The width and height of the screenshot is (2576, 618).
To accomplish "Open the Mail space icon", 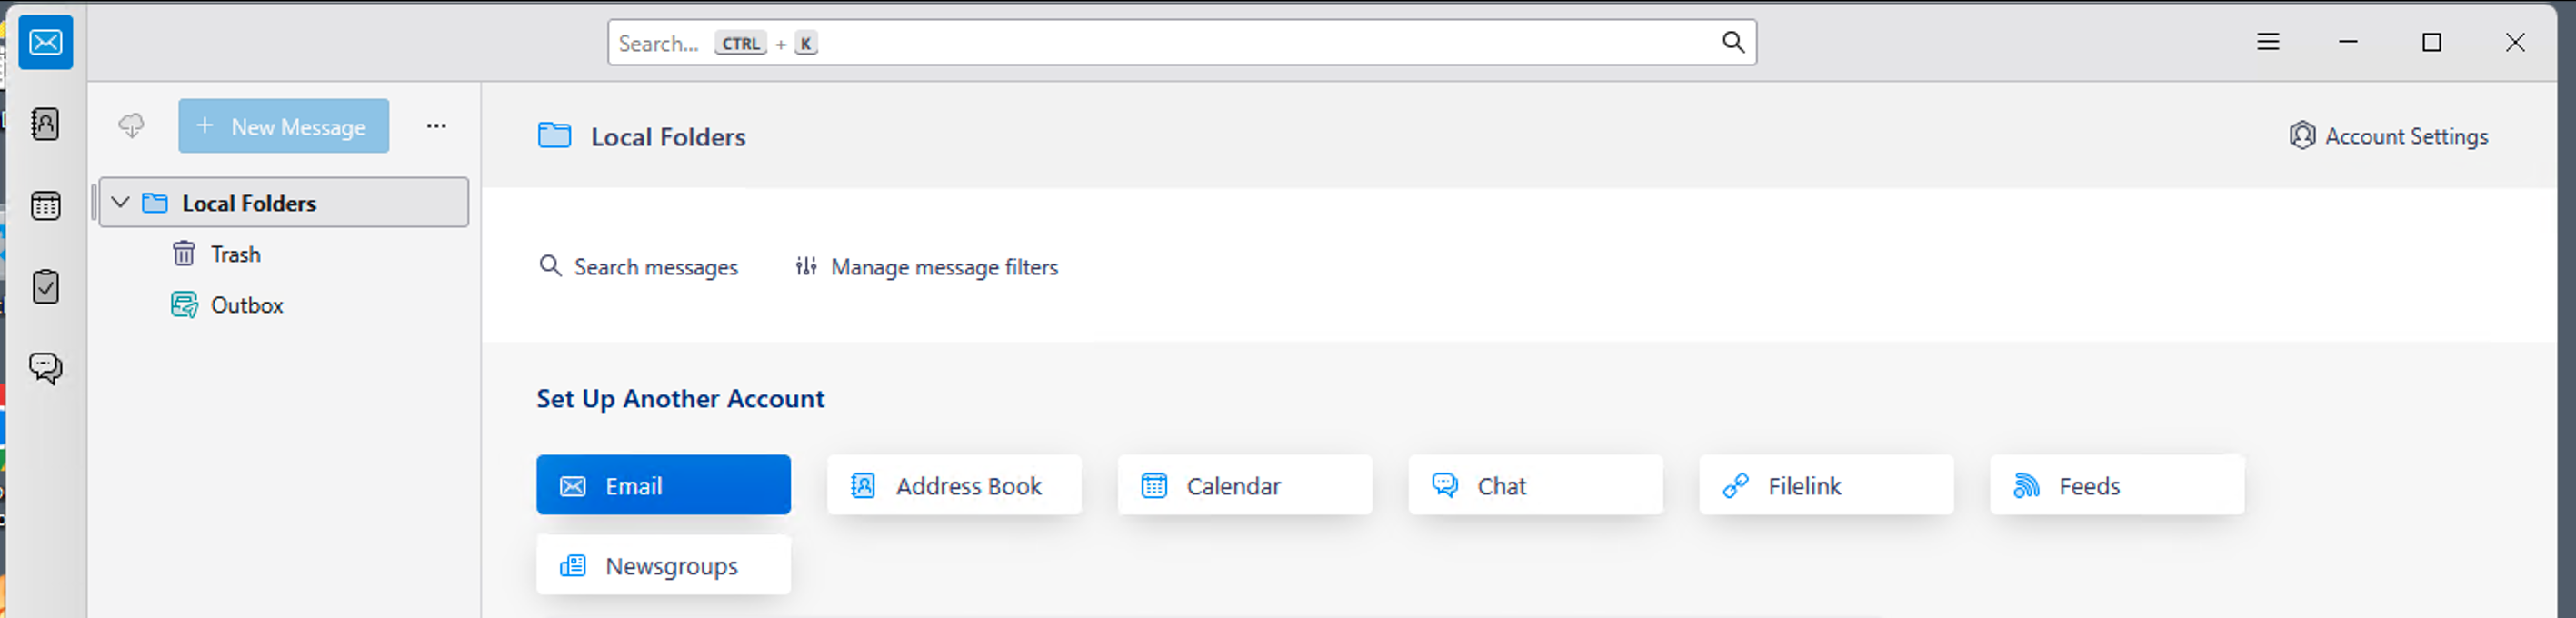I will pos(46,42).
